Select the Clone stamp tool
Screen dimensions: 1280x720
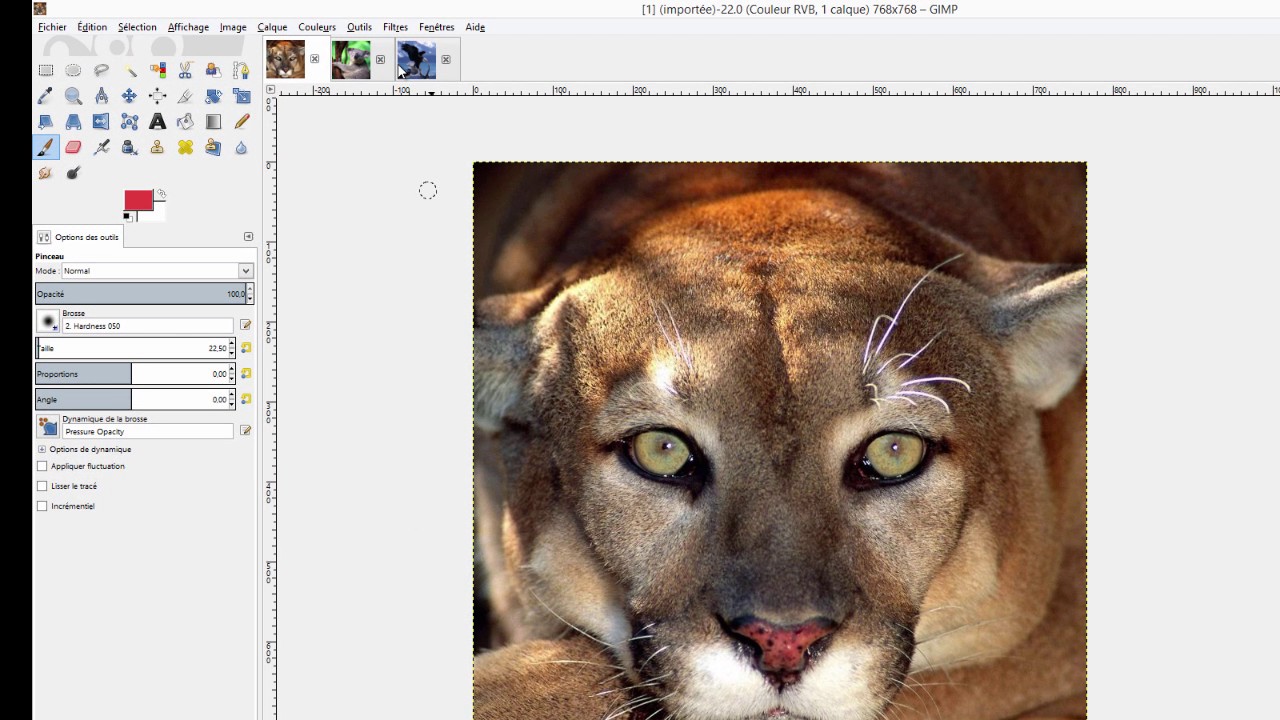[157, 148]
